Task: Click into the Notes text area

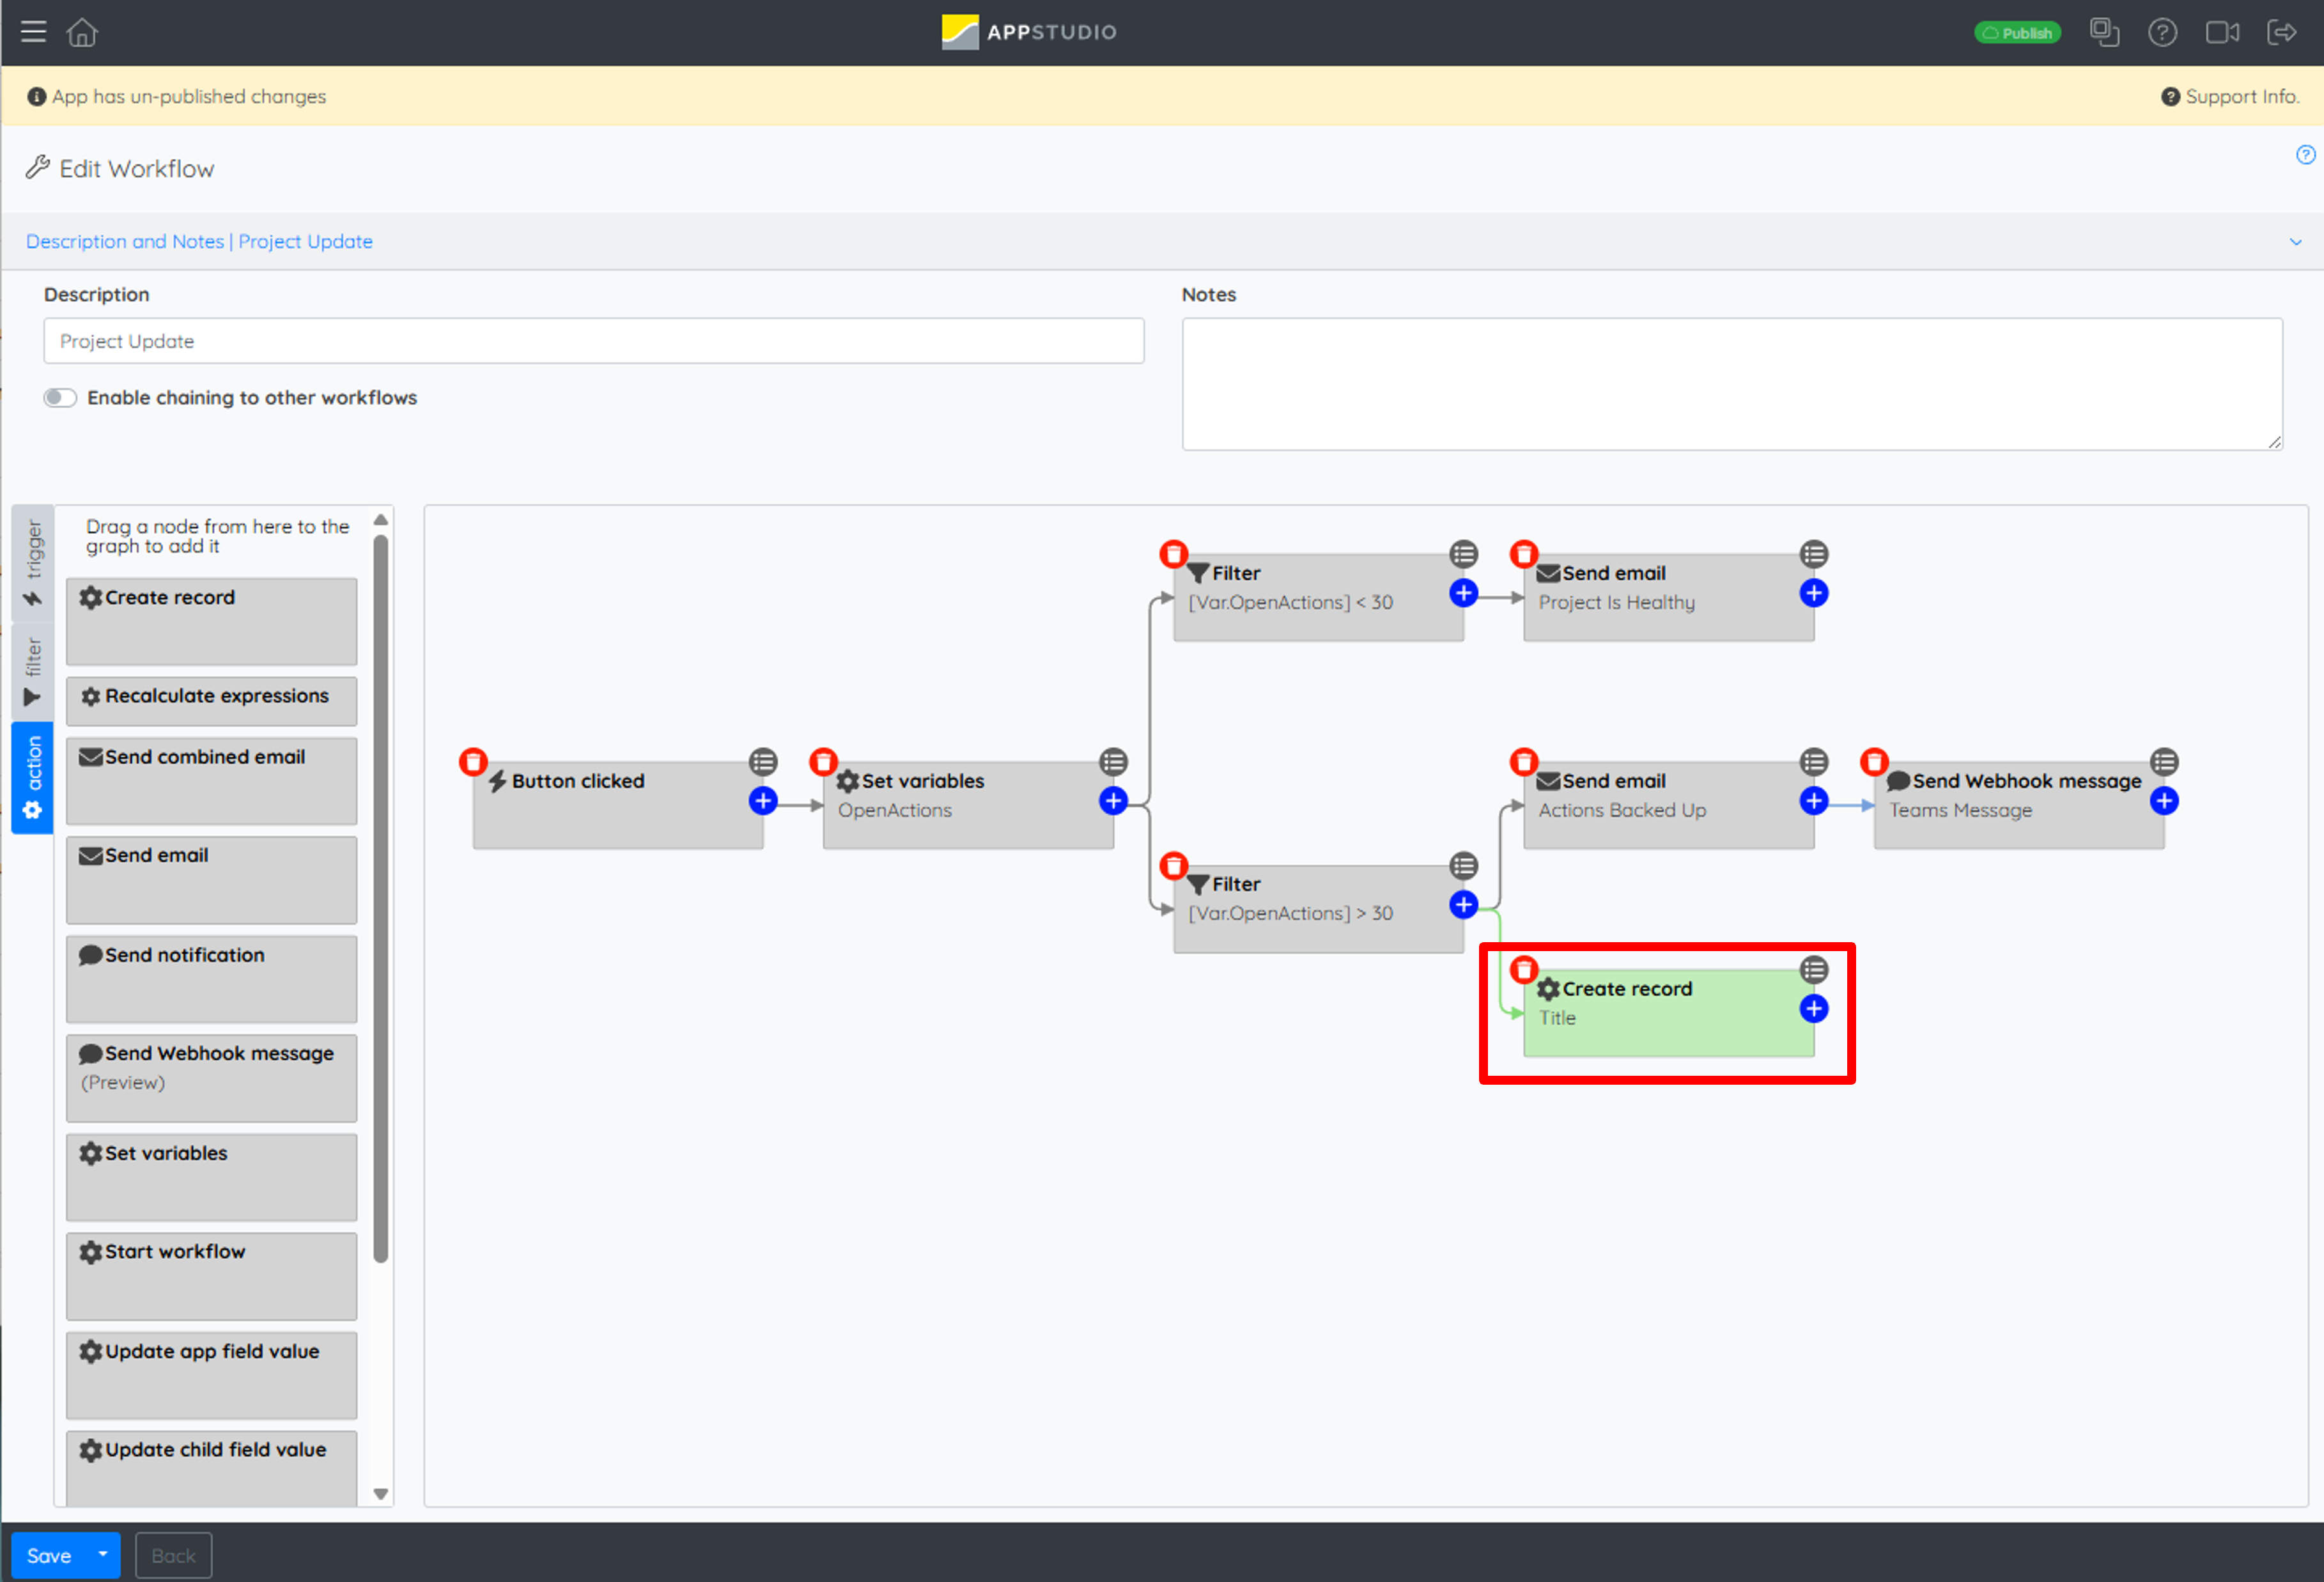Action: click(1732, 384)
